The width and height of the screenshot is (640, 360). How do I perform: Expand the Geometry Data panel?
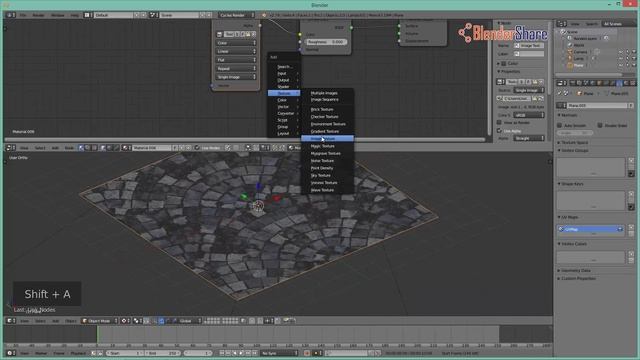click(575, 271)
